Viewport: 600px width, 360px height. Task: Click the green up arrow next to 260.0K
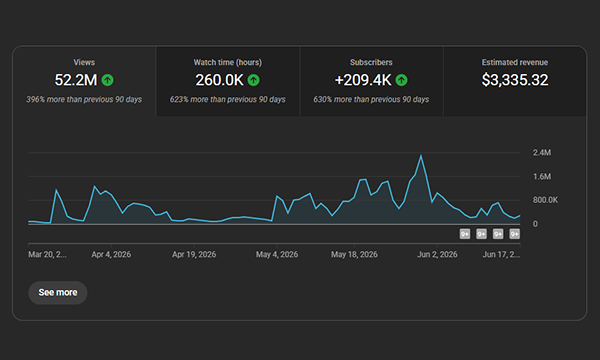[x=253, y=80]
